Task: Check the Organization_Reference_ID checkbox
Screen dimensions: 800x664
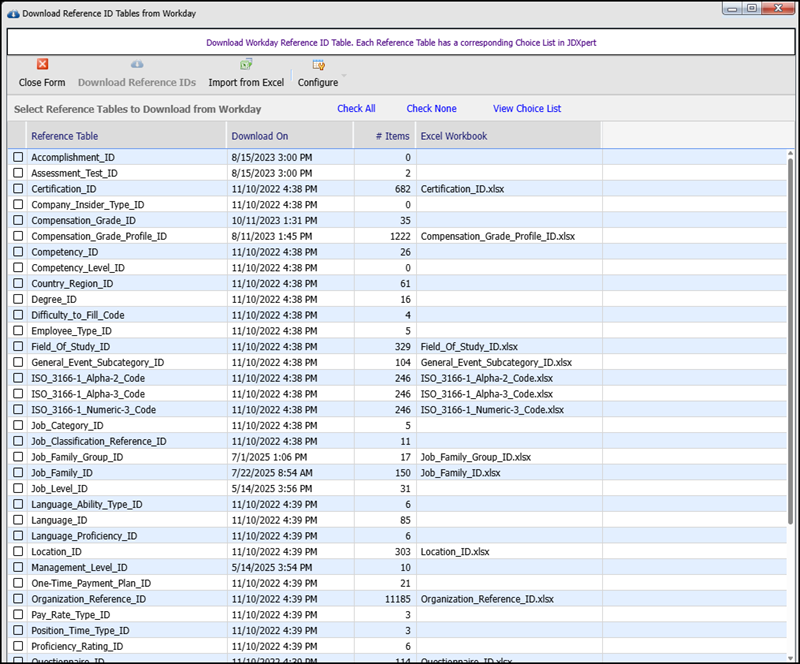Action: (x=18, y=599)
